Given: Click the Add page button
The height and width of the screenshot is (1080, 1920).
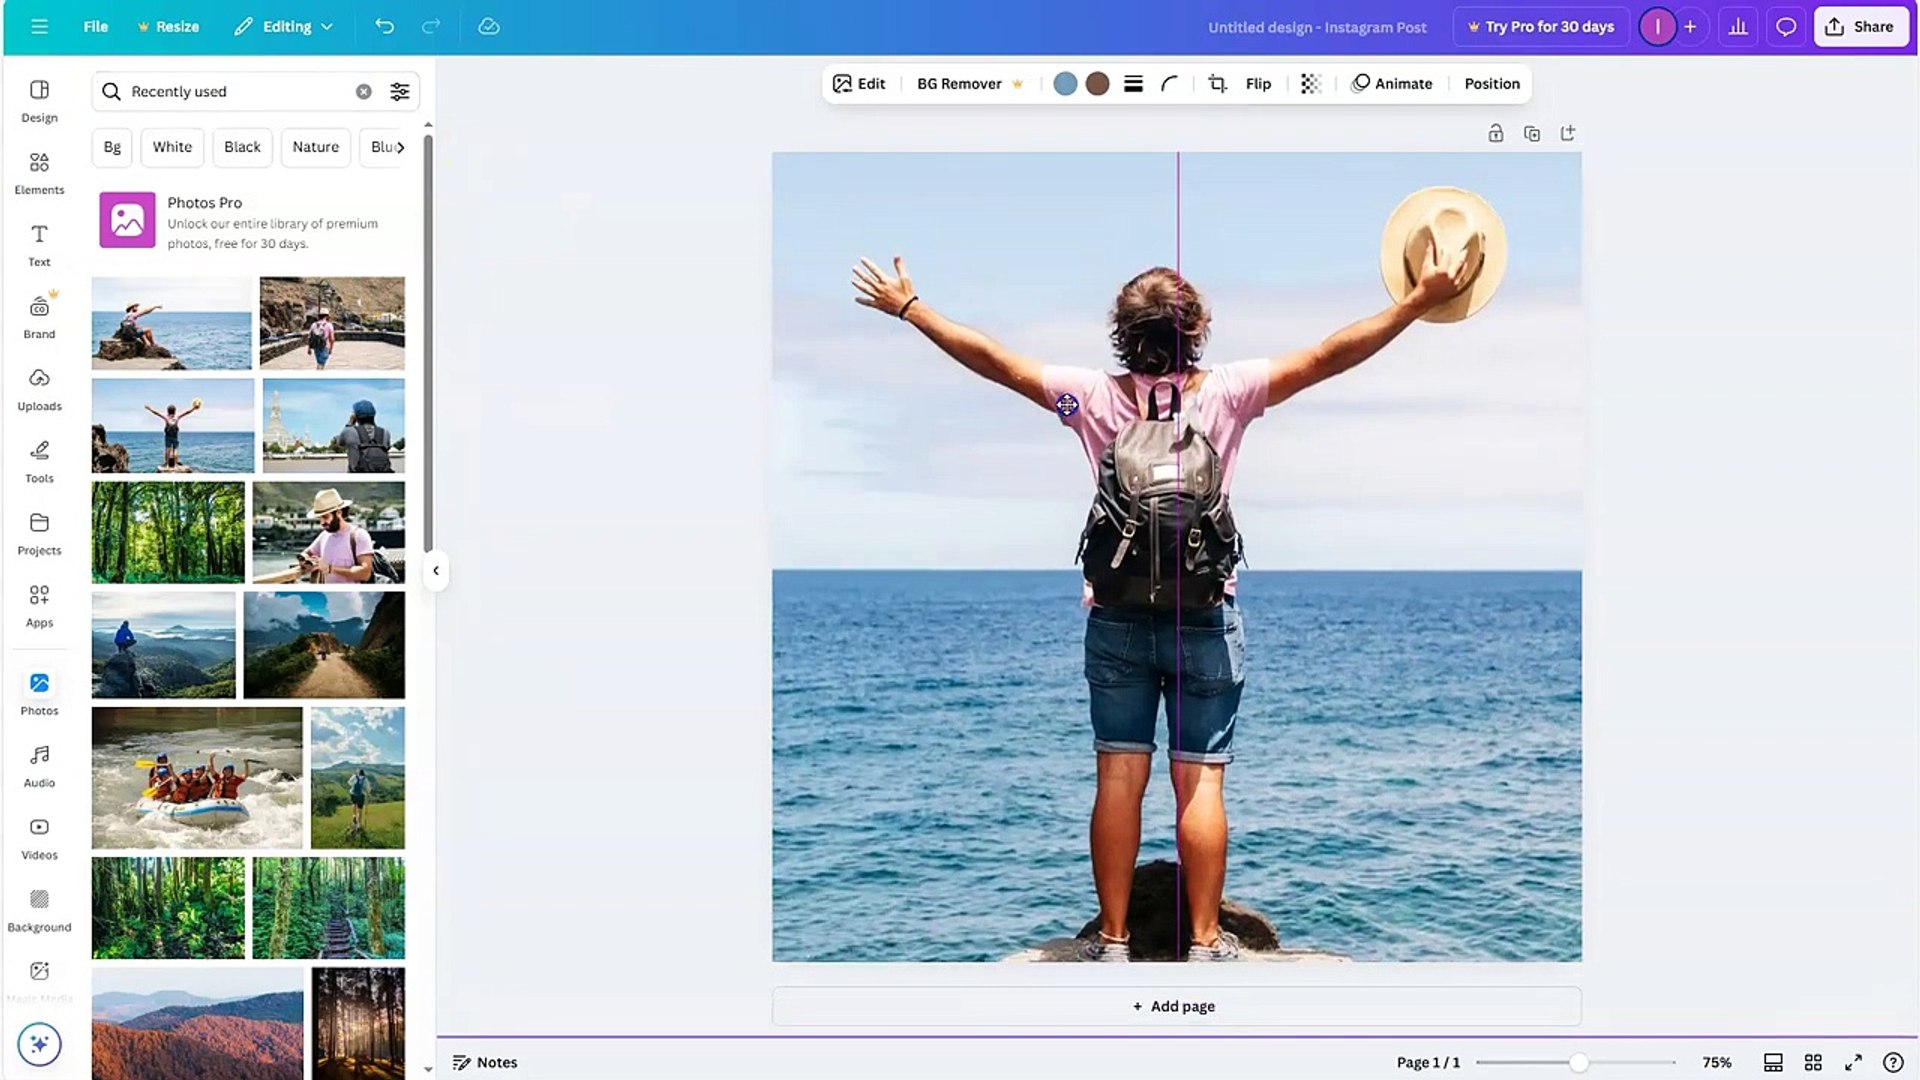Looking at the screenshot, I should 1173,1006.
